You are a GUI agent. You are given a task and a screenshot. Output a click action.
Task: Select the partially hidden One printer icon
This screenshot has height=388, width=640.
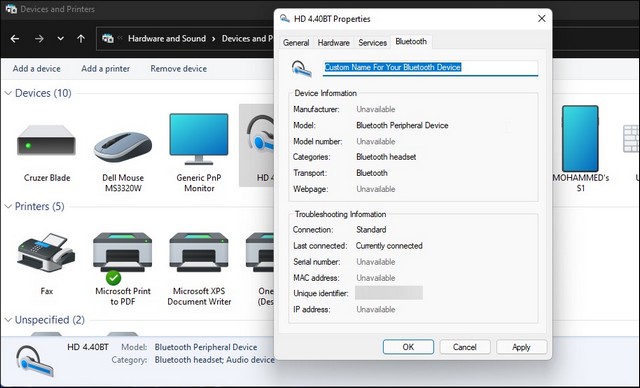tap(260, 252)
